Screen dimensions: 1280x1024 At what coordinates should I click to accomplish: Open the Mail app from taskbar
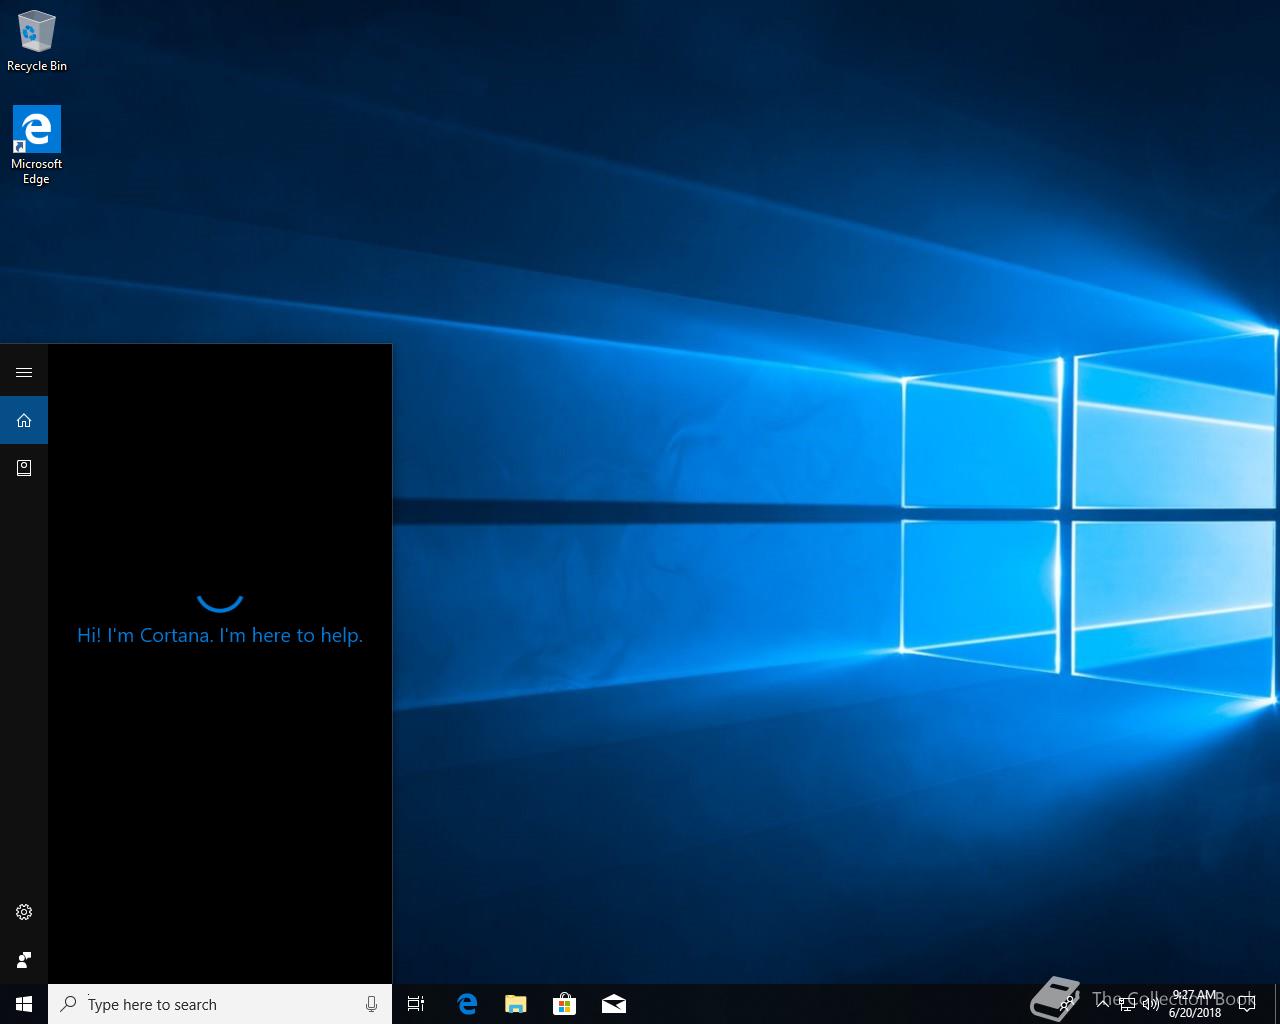coord(613,1004)
